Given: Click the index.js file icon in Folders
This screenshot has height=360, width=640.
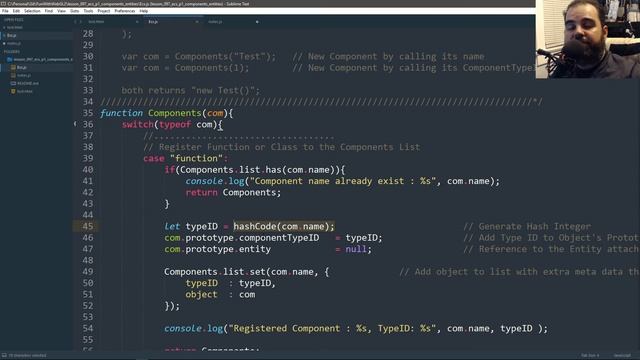Looking at the screenshot, I should 13,76.
